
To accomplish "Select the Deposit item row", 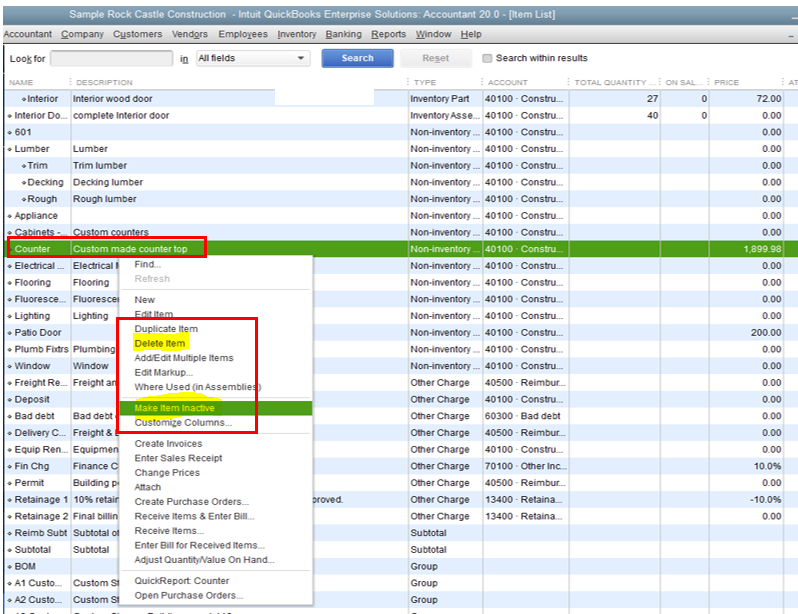I will pyautogui.click(x=401, y=400).
